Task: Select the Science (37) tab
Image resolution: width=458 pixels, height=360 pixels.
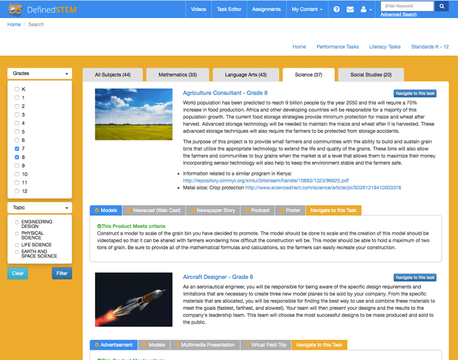Action: [309, 75]
